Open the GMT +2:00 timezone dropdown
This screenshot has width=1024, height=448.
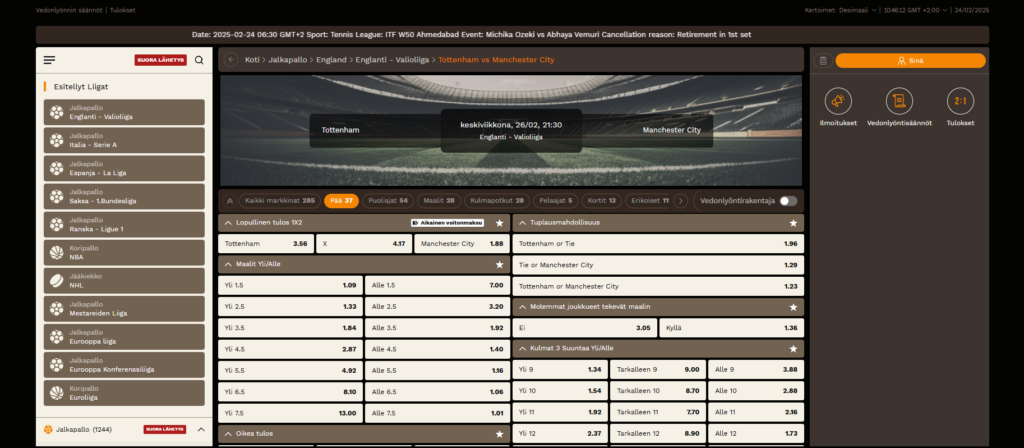pyautogui.click(x=916, y=10)
